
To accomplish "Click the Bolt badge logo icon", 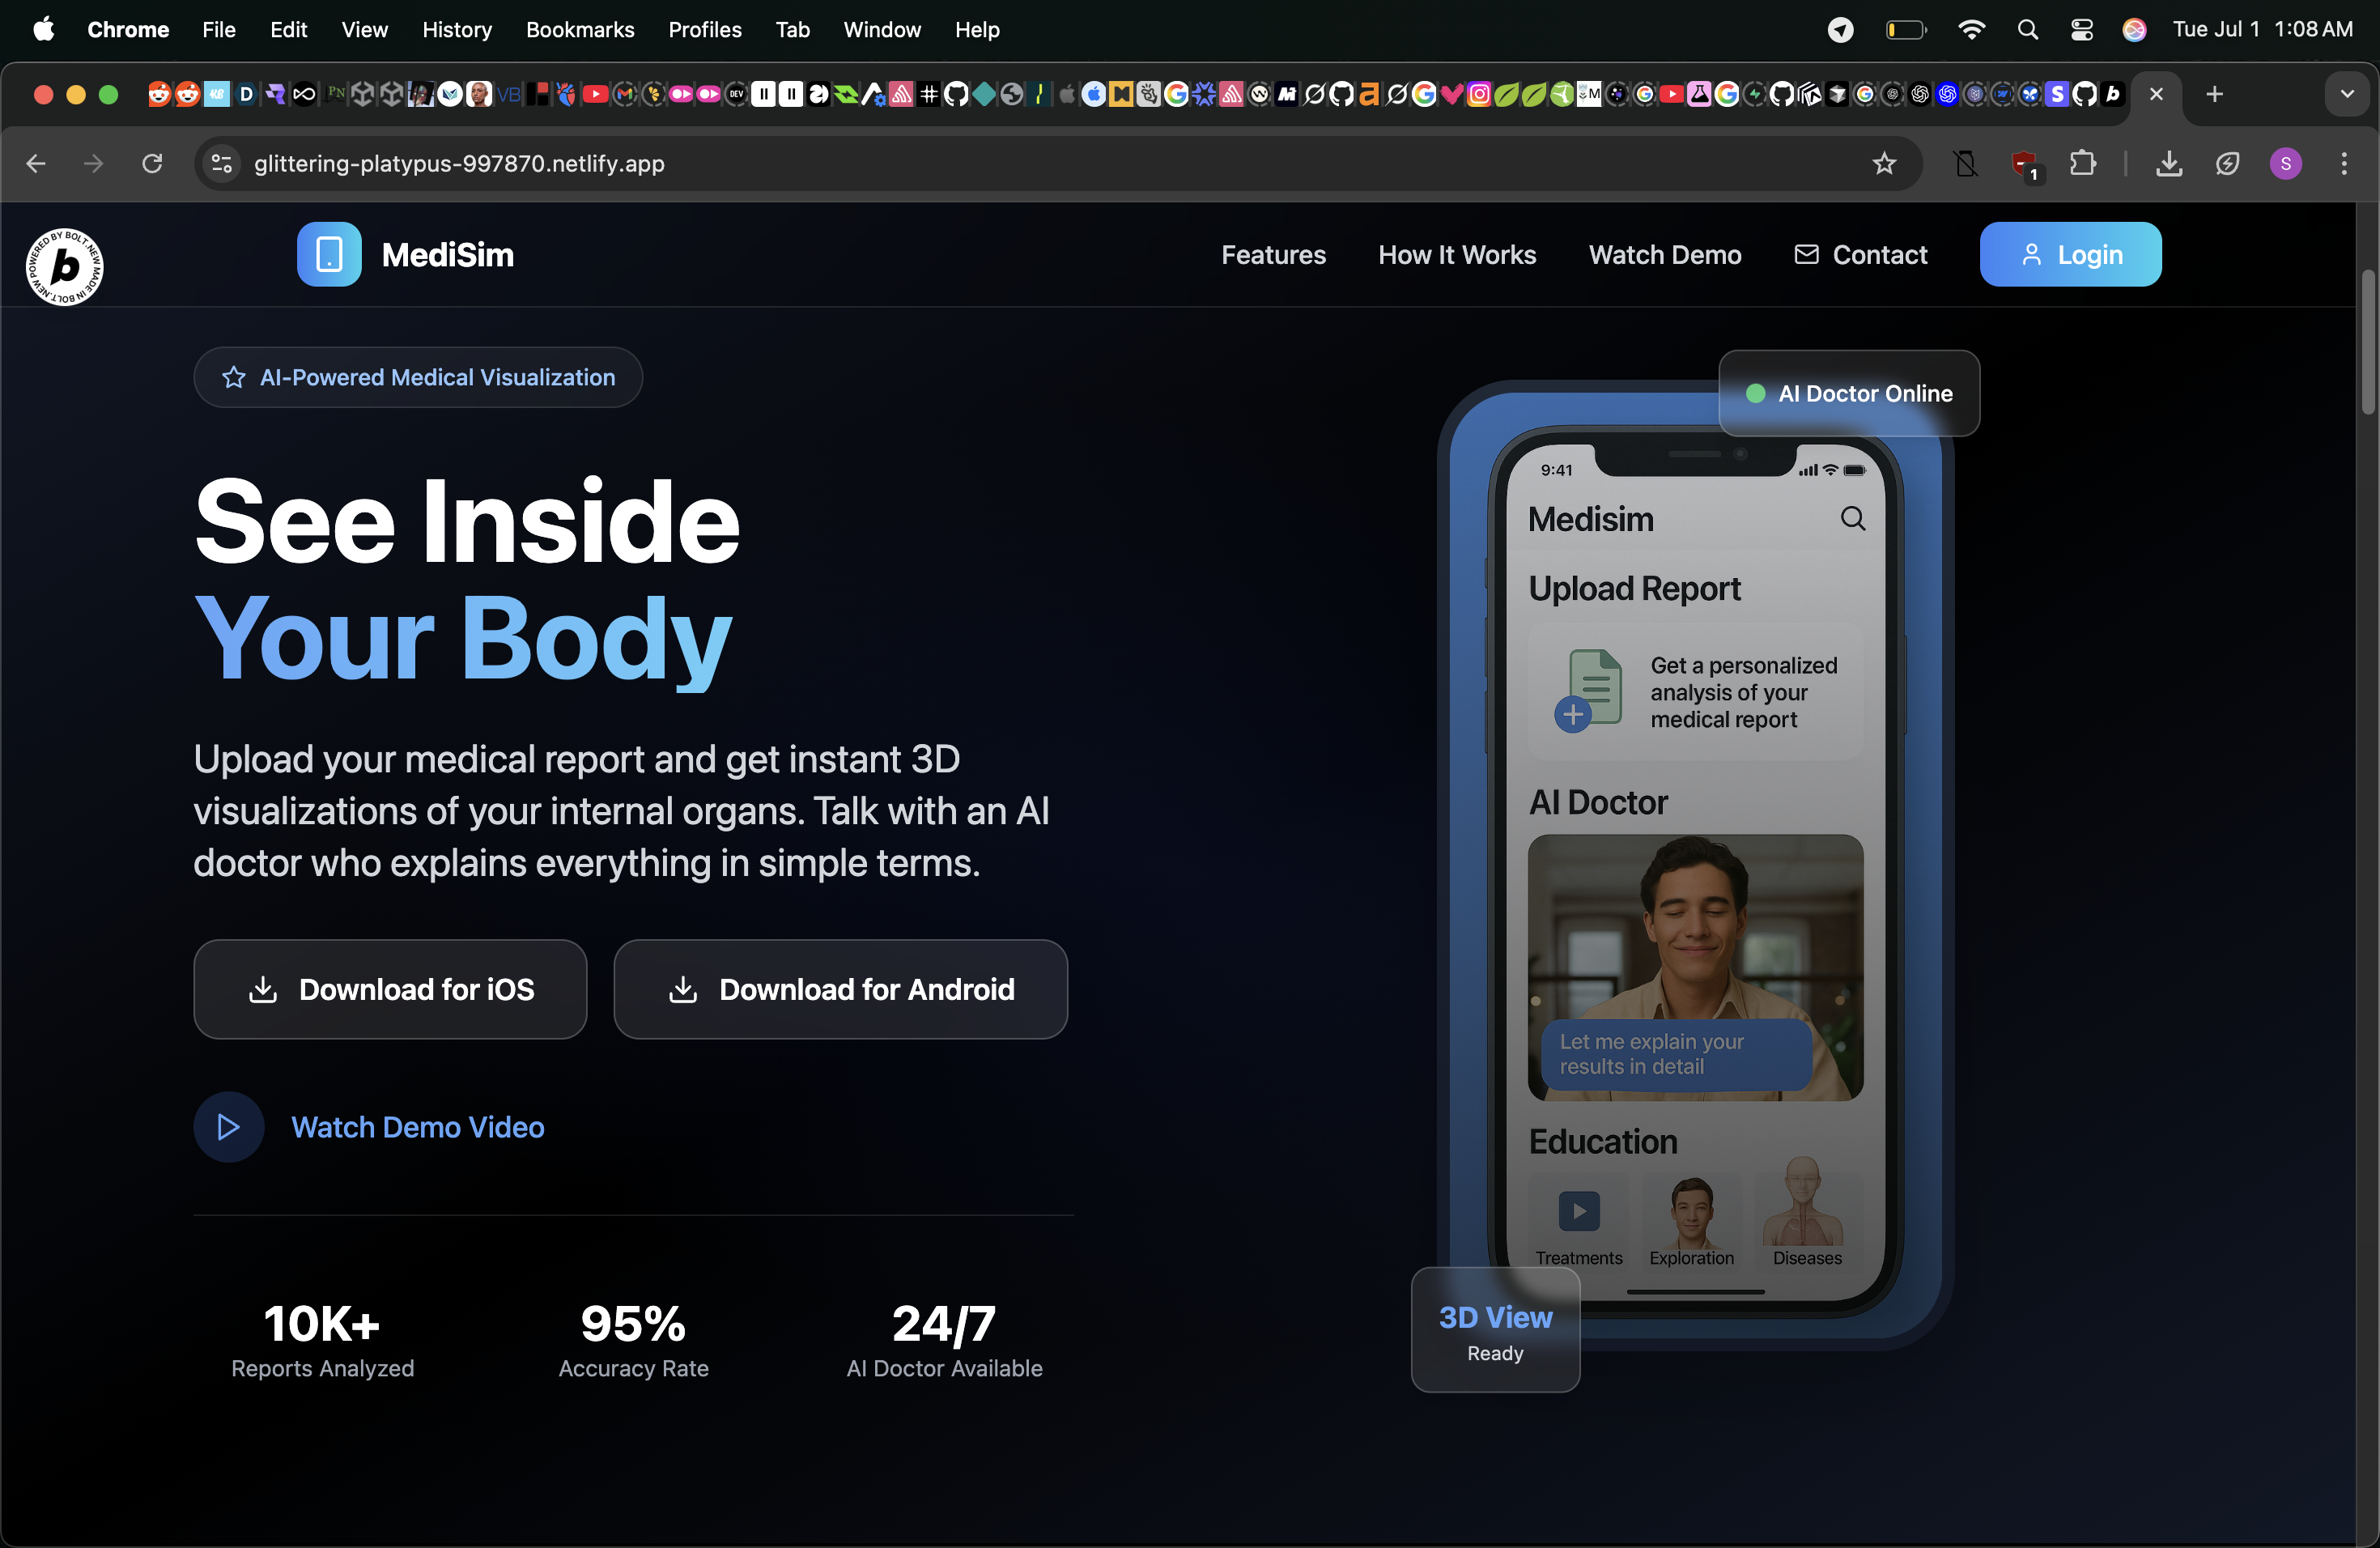I will (x=64, y=266).
